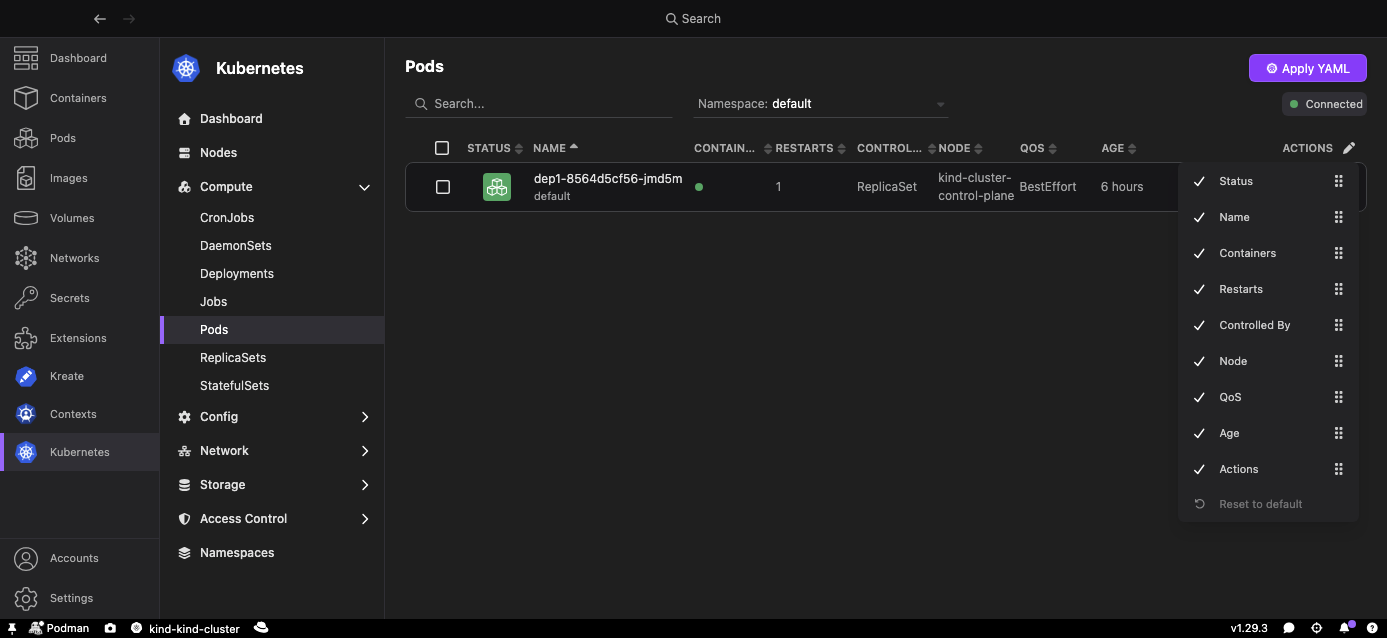Screen dimensions: 1387x638
Task: Open Networks in the main sidebar
Action: point(79,258)
